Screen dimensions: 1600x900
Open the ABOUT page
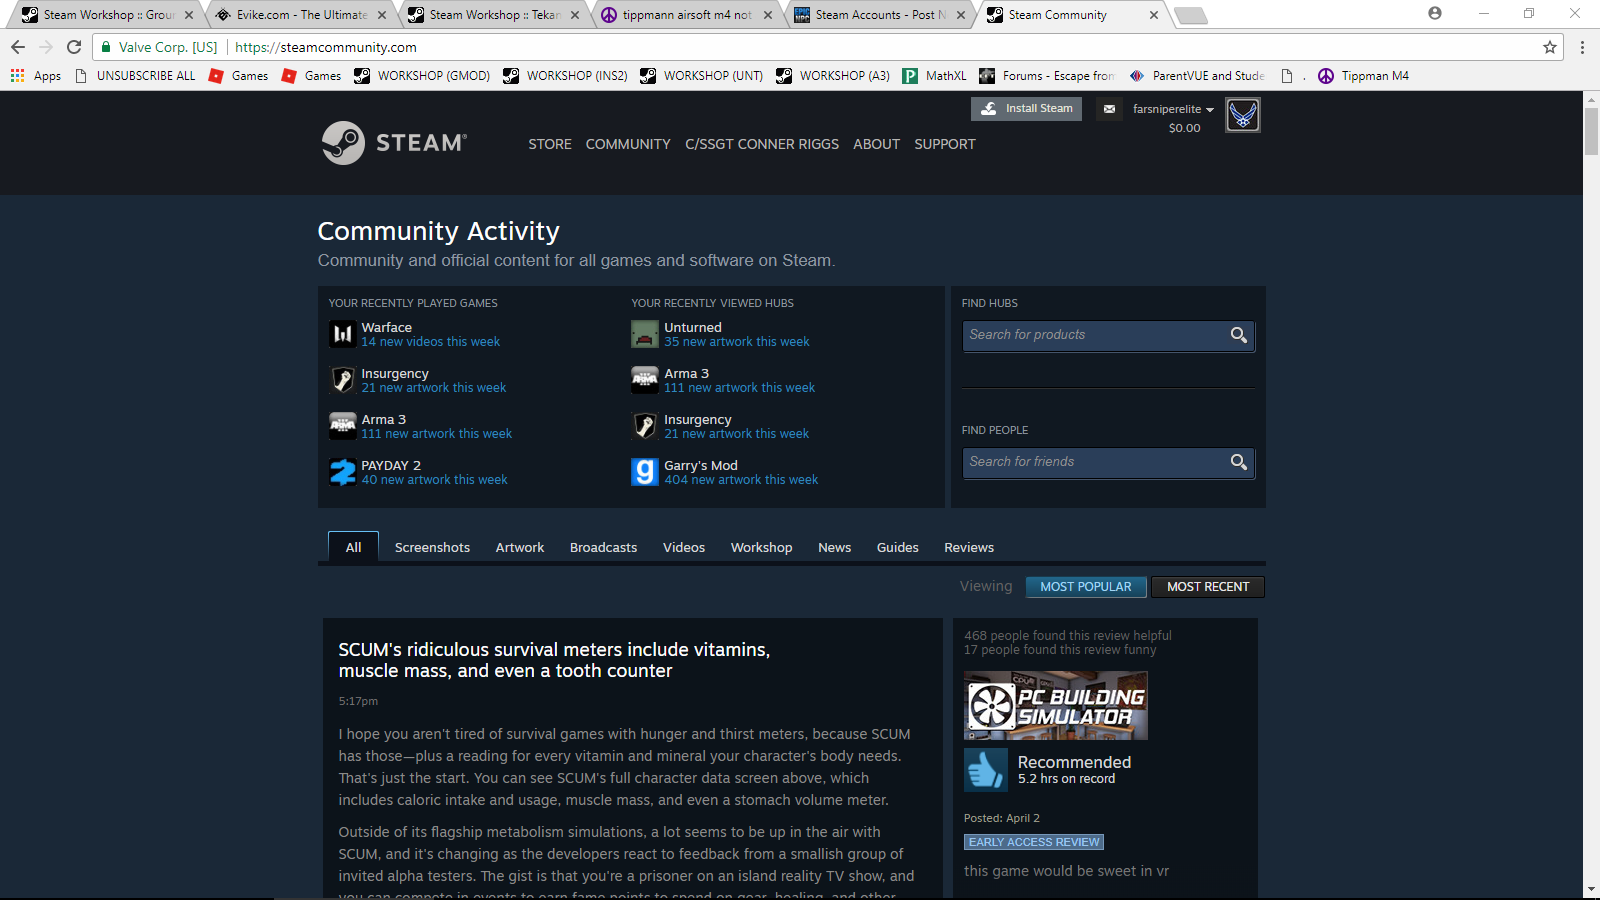click(876, 144)
